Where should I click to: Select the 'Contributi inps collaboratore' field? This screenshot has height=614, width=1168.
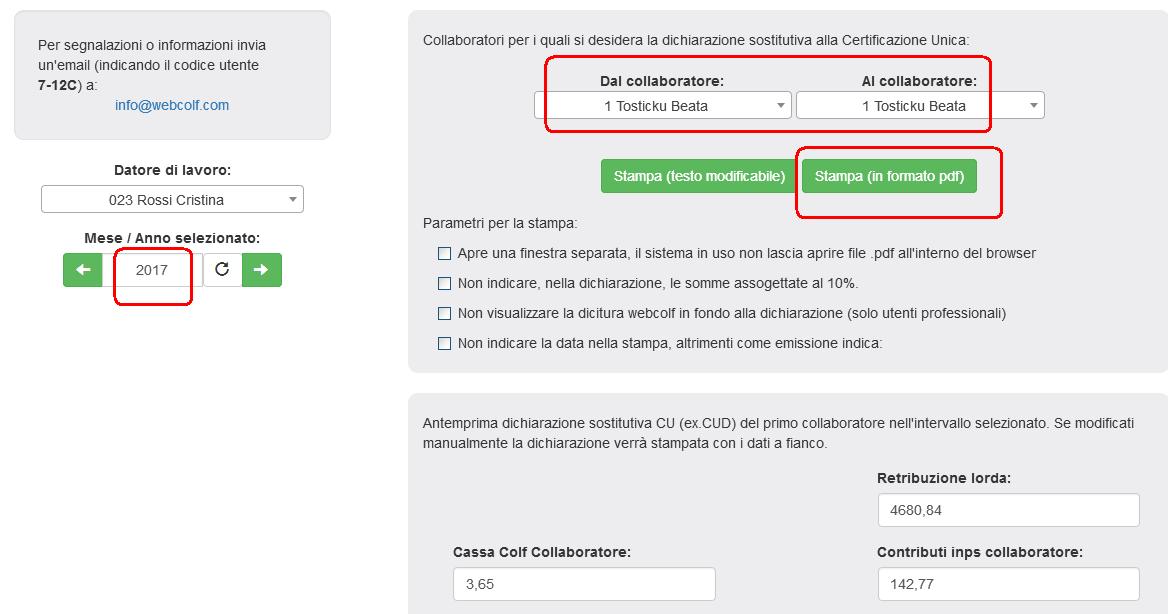[x=1008, y=584]
